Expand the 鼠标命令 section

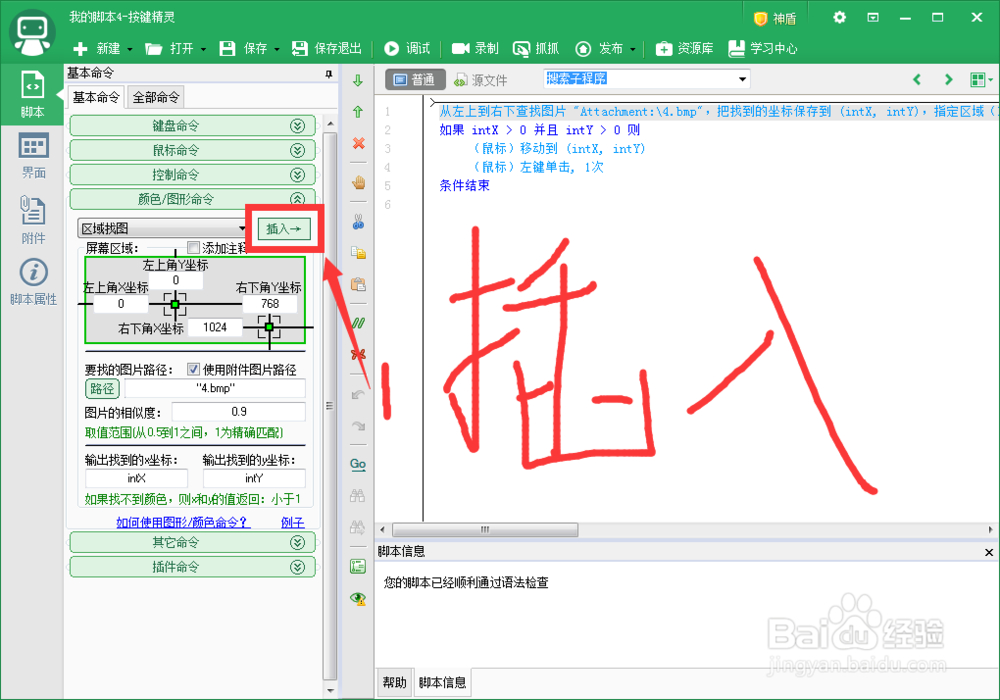point(193,150)
